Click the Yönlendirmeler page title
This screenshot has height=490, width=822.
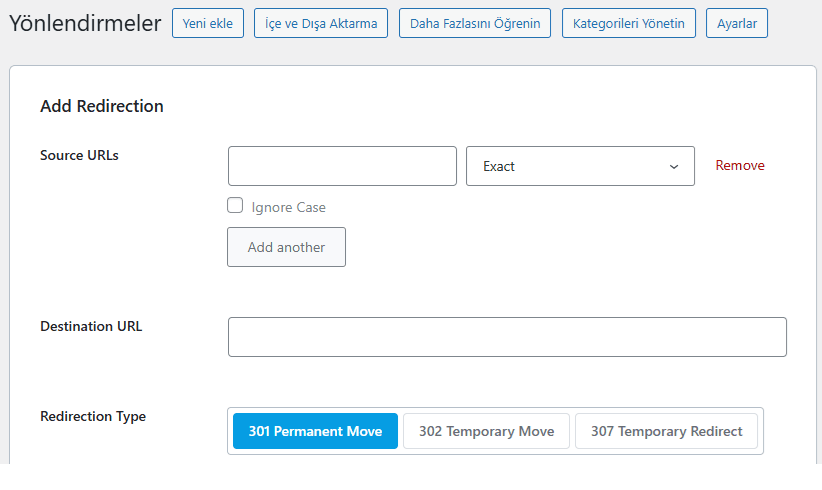85,24
